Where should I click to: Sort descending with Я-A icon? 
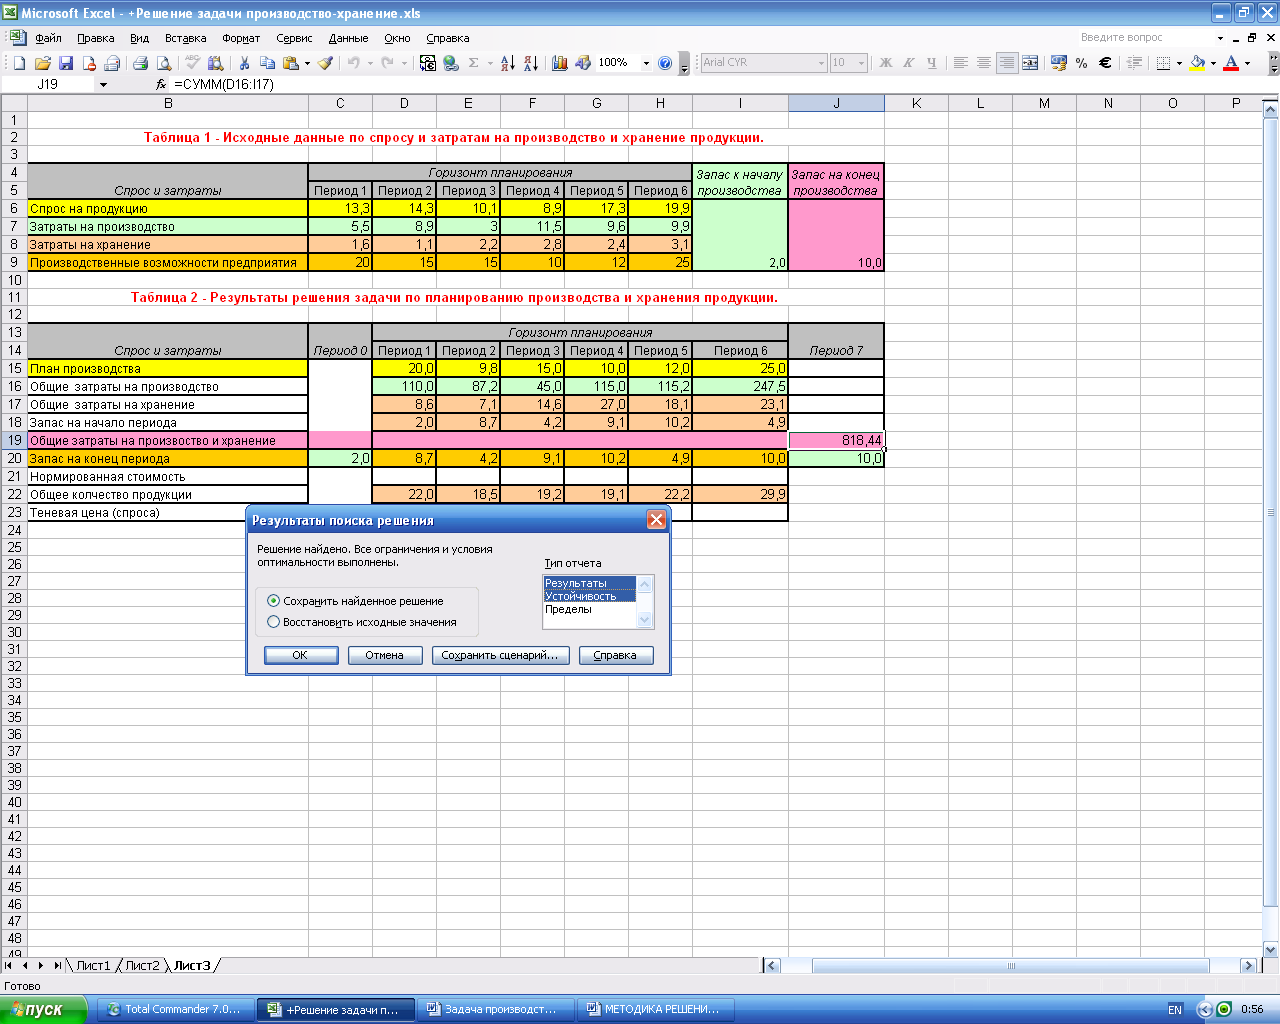[531, 63]
